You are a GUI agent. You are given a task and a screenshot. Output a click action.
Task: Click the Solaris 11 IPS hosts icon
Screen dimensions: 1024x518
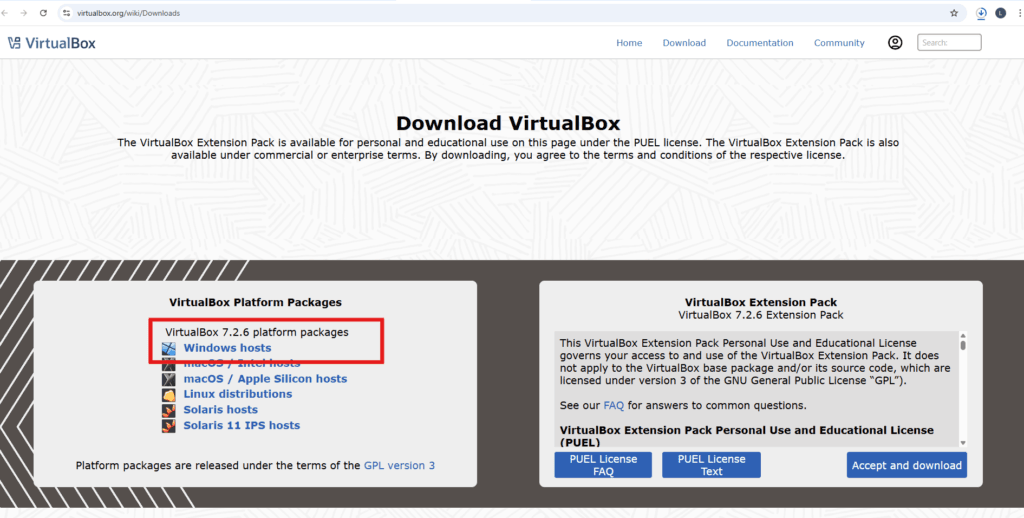(168, 426)
